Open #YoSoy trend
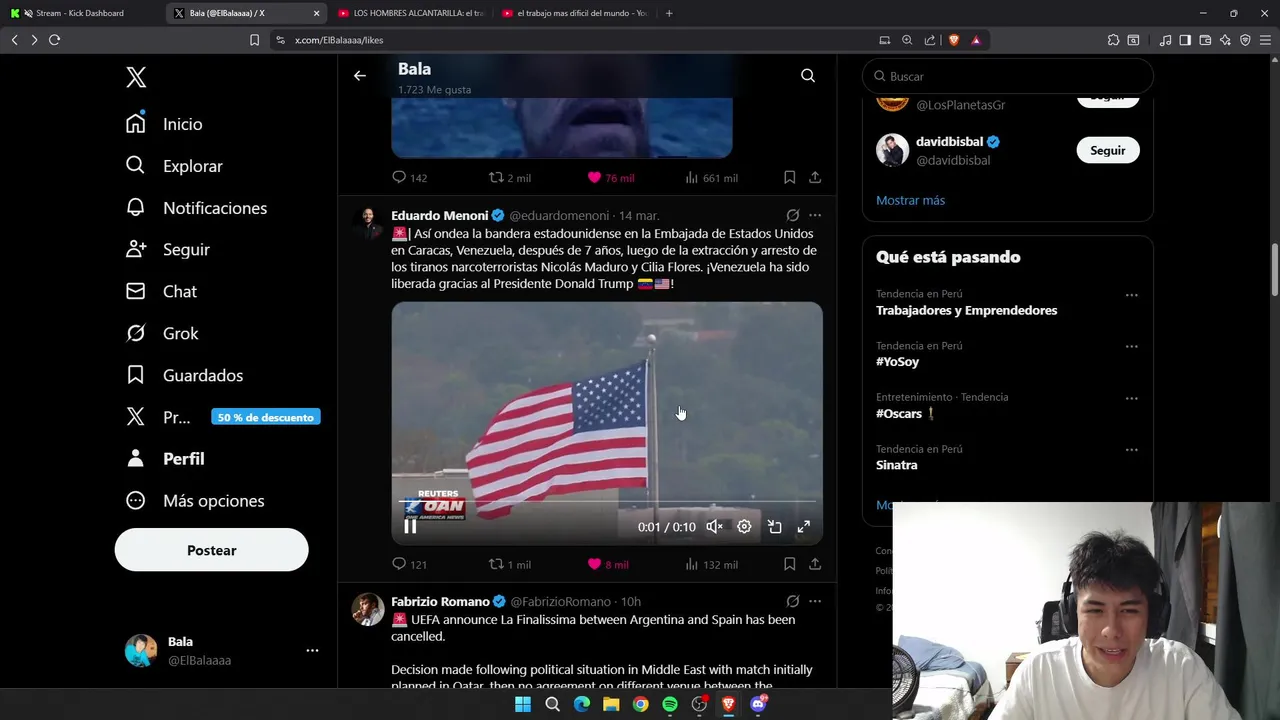Screen dimensions: 1280x720 coord(897,362)
